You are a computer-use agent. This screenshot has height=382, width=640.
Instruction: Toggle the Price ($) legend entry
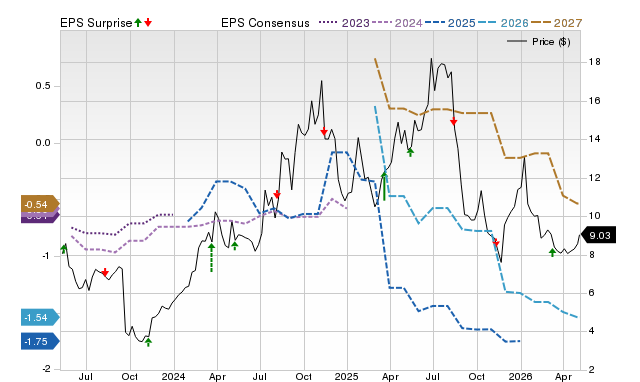539,42
